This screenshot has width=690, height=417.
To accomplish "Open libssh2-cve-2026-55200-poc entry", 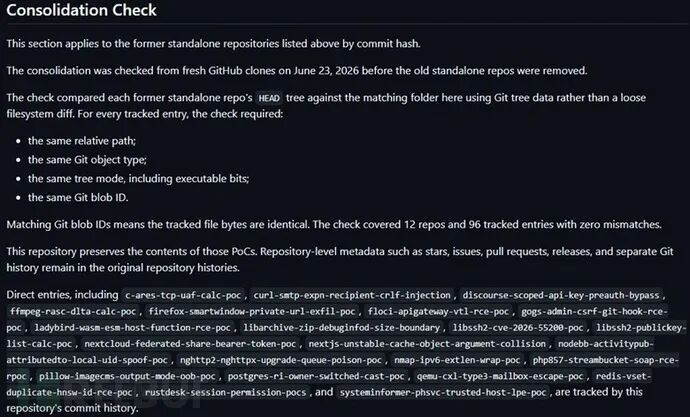I will 518,328.
